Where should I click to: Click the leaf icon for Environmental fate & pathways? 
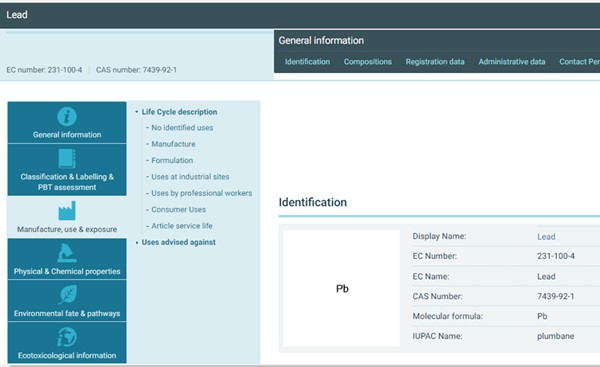coord(68,295)
